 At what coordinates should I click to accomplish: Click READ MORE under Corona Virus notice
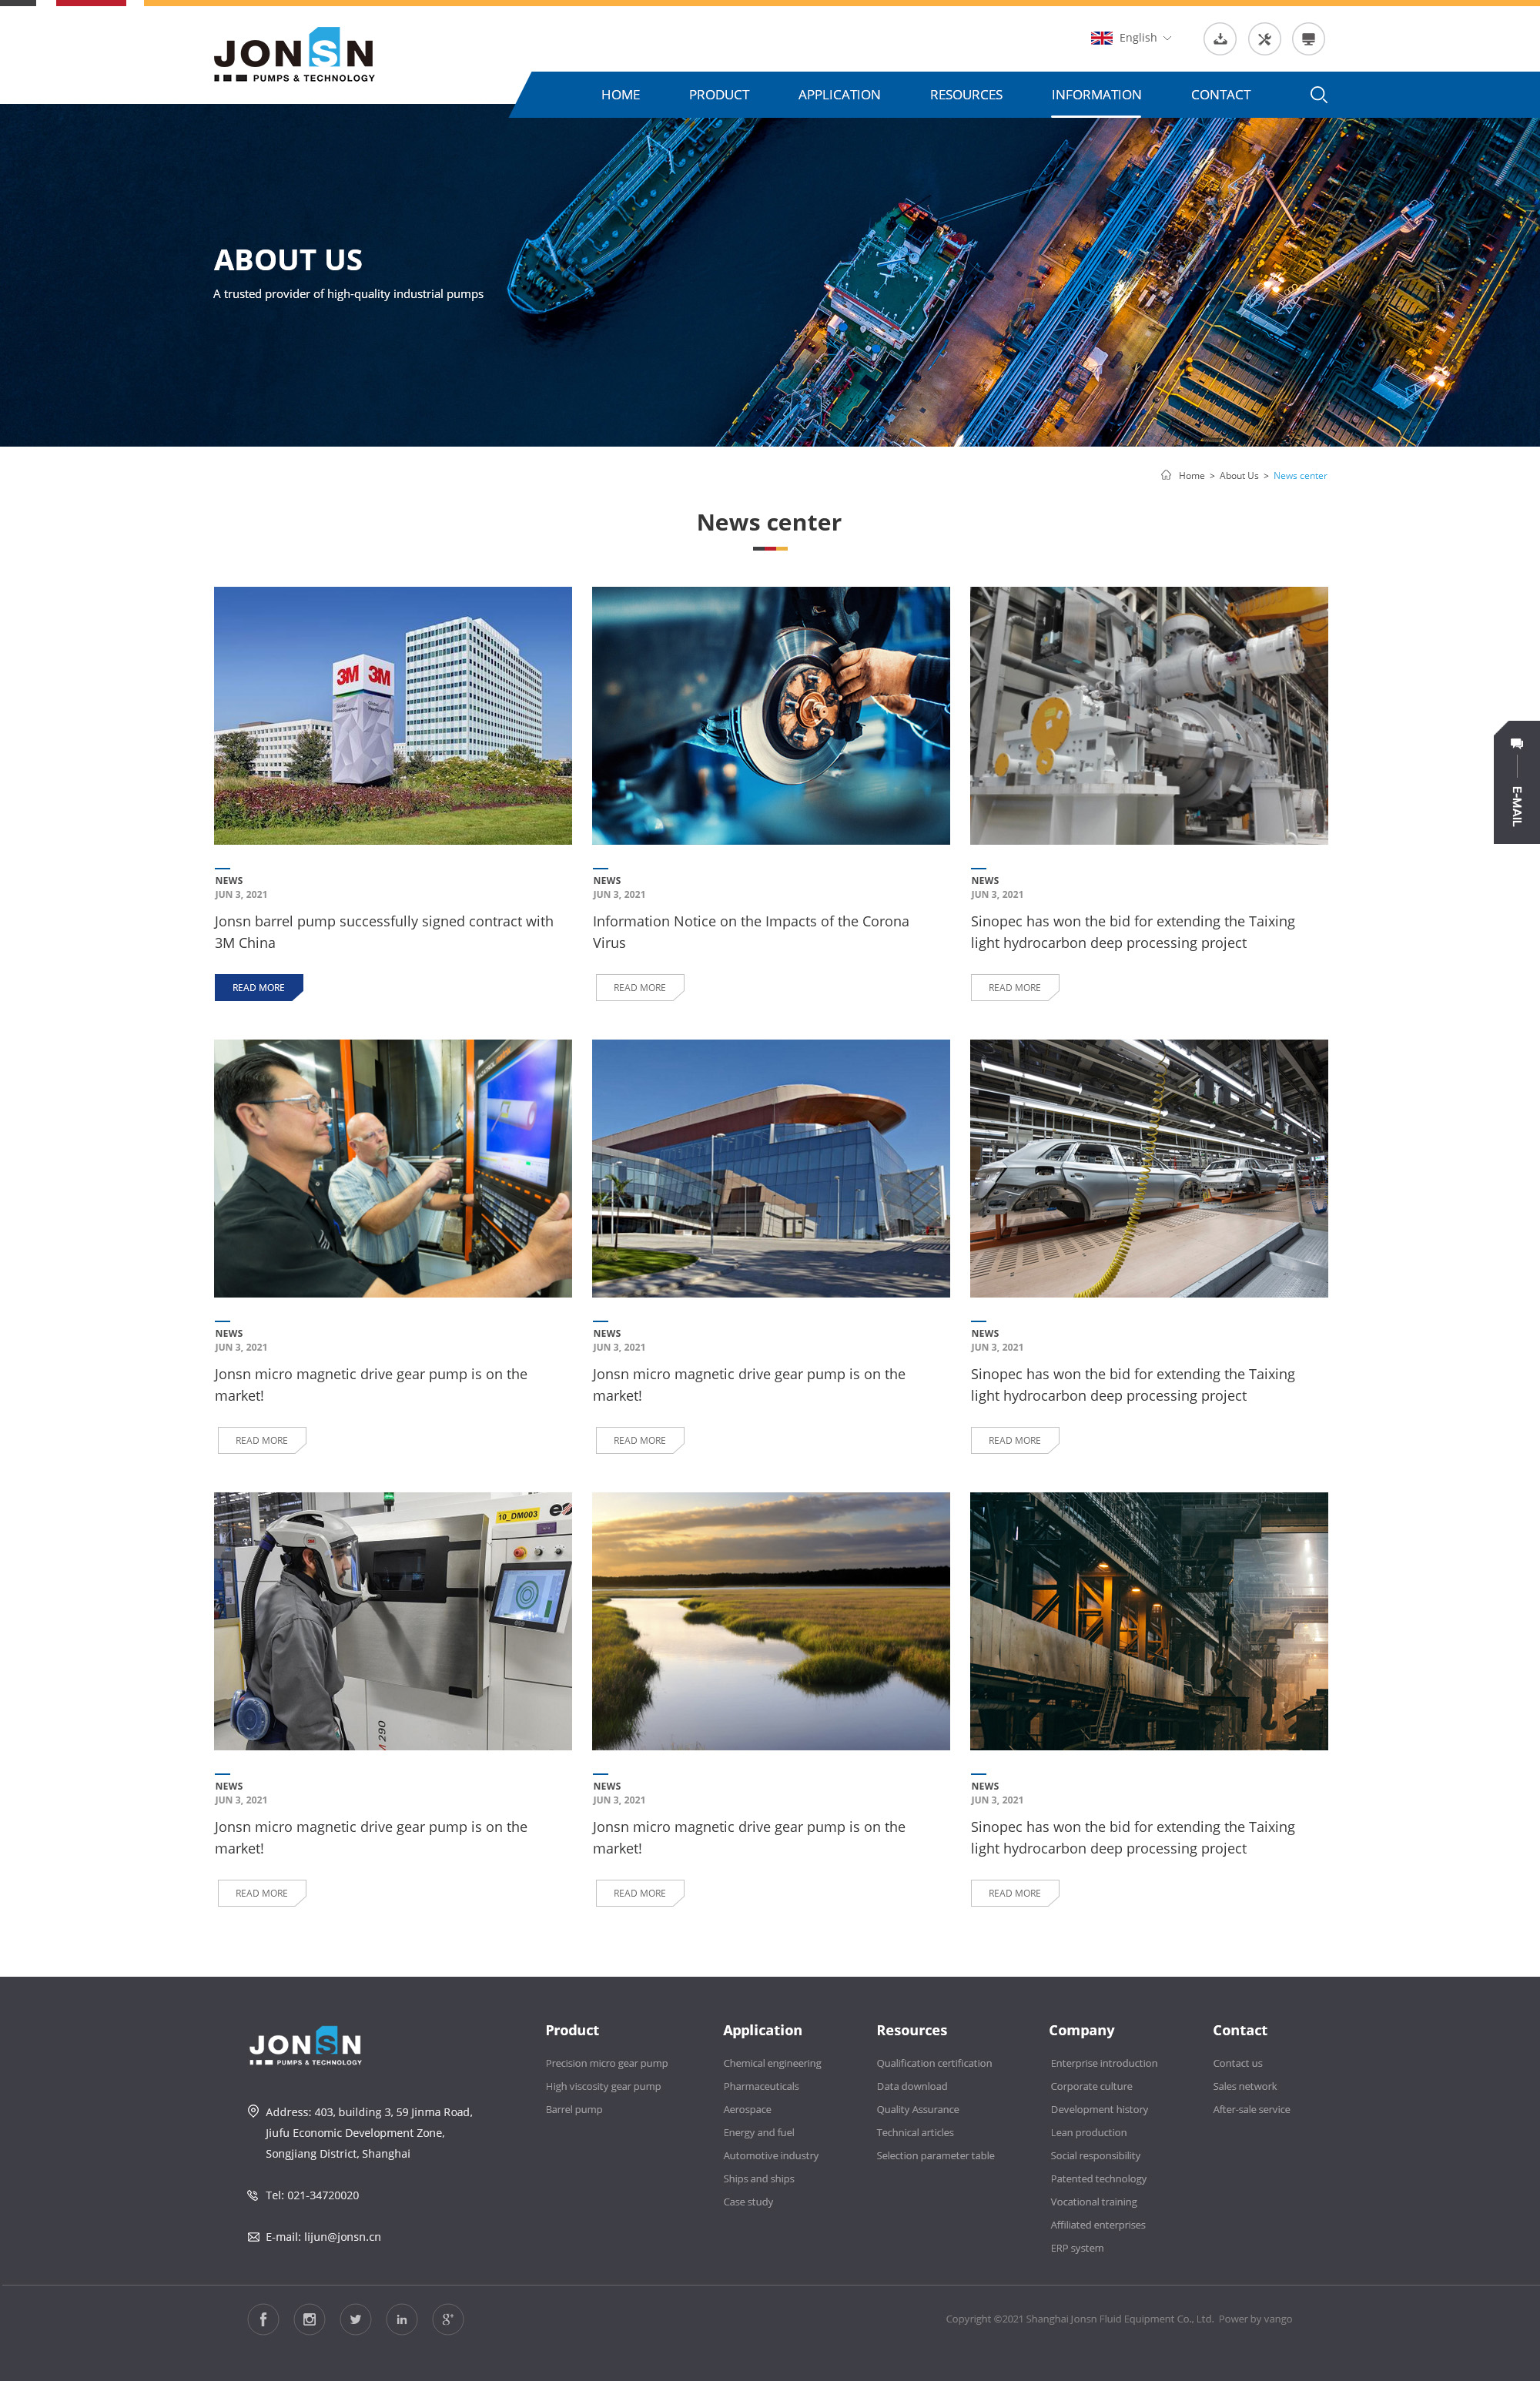640,987
